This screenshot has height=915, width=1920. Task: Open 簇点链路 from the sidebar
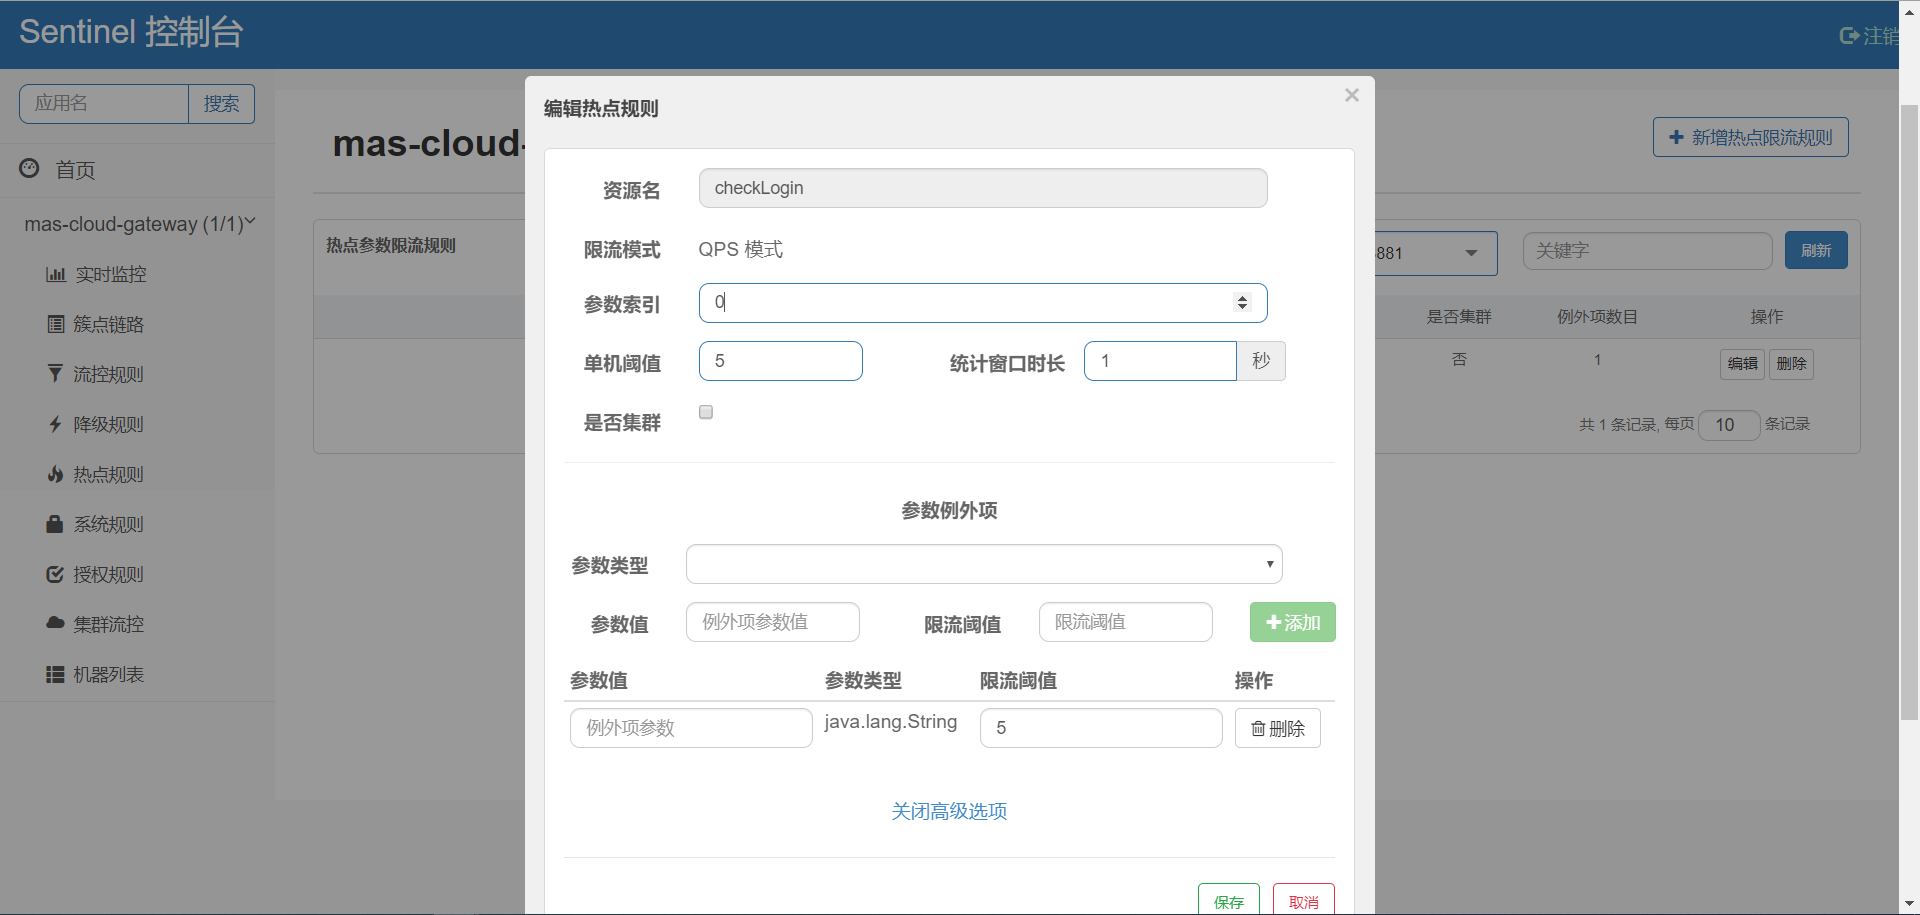tap(110, 324)
